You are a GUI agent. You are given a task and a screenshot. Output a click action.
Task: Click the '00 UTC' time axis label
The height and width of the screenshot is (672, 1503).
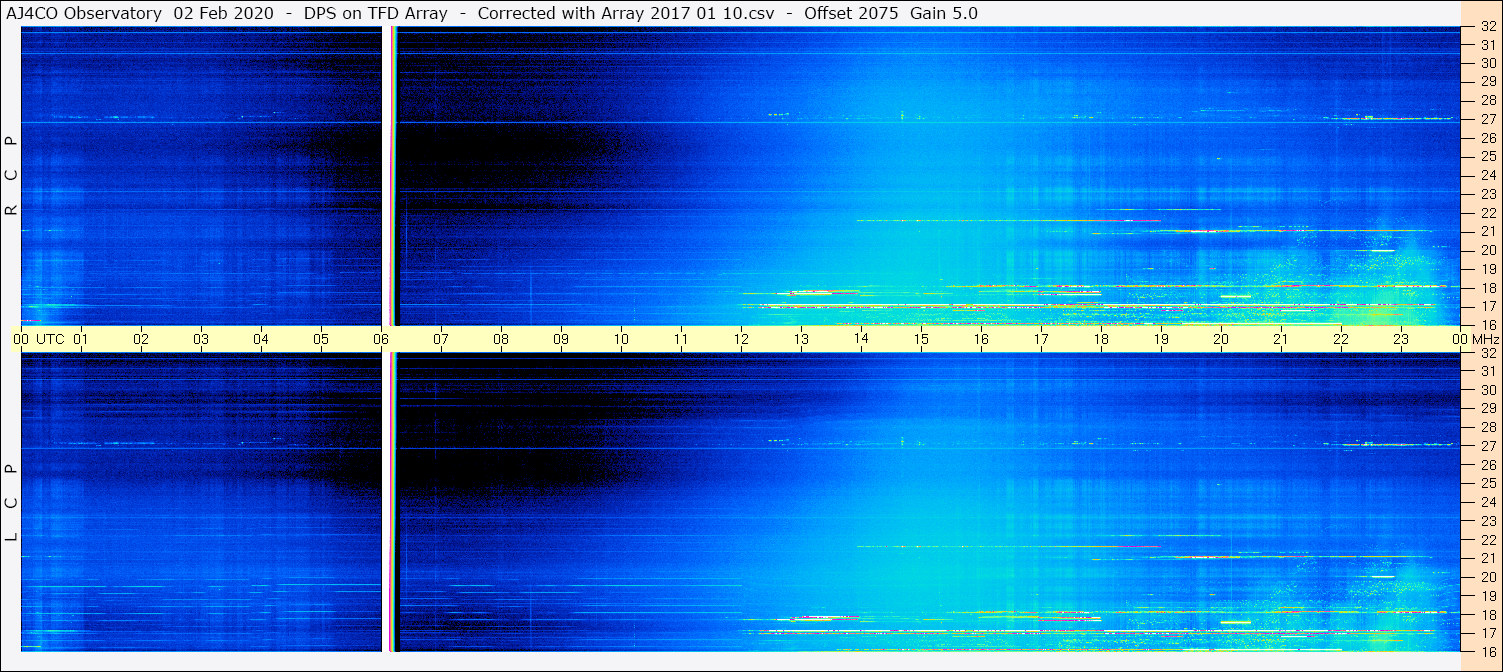tap(39, 339)
